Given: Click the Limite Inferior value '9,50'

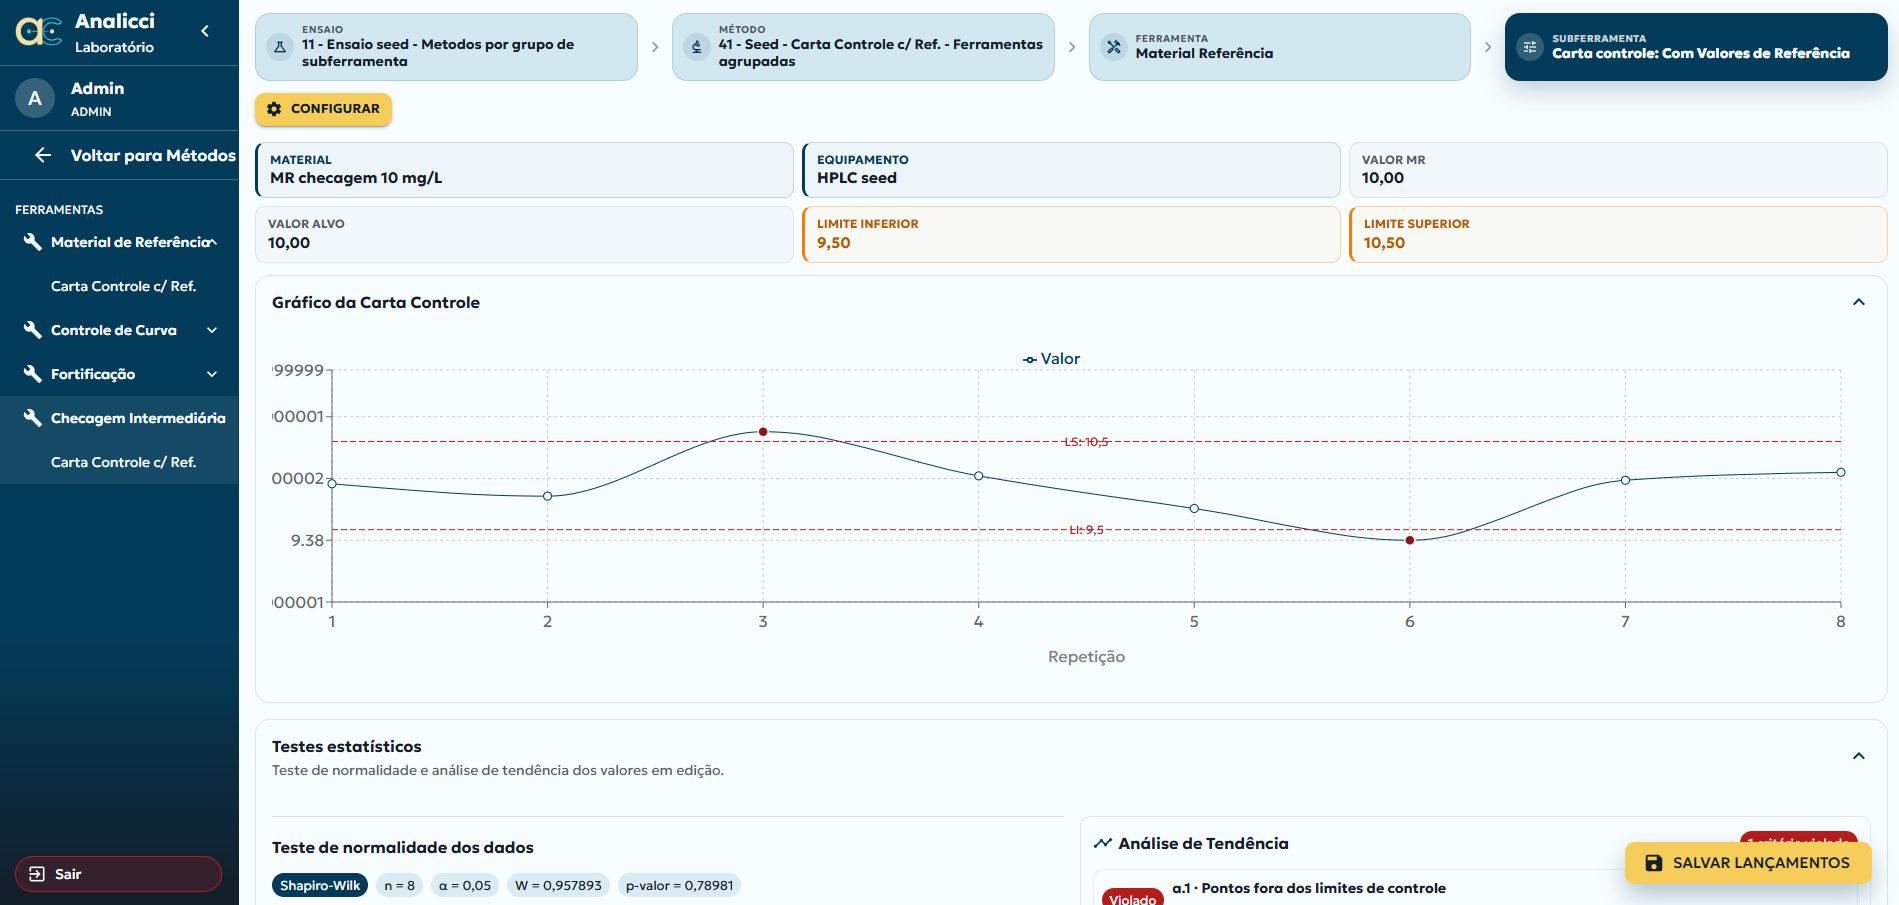Looking at the screenshot, I should [834, 243].
